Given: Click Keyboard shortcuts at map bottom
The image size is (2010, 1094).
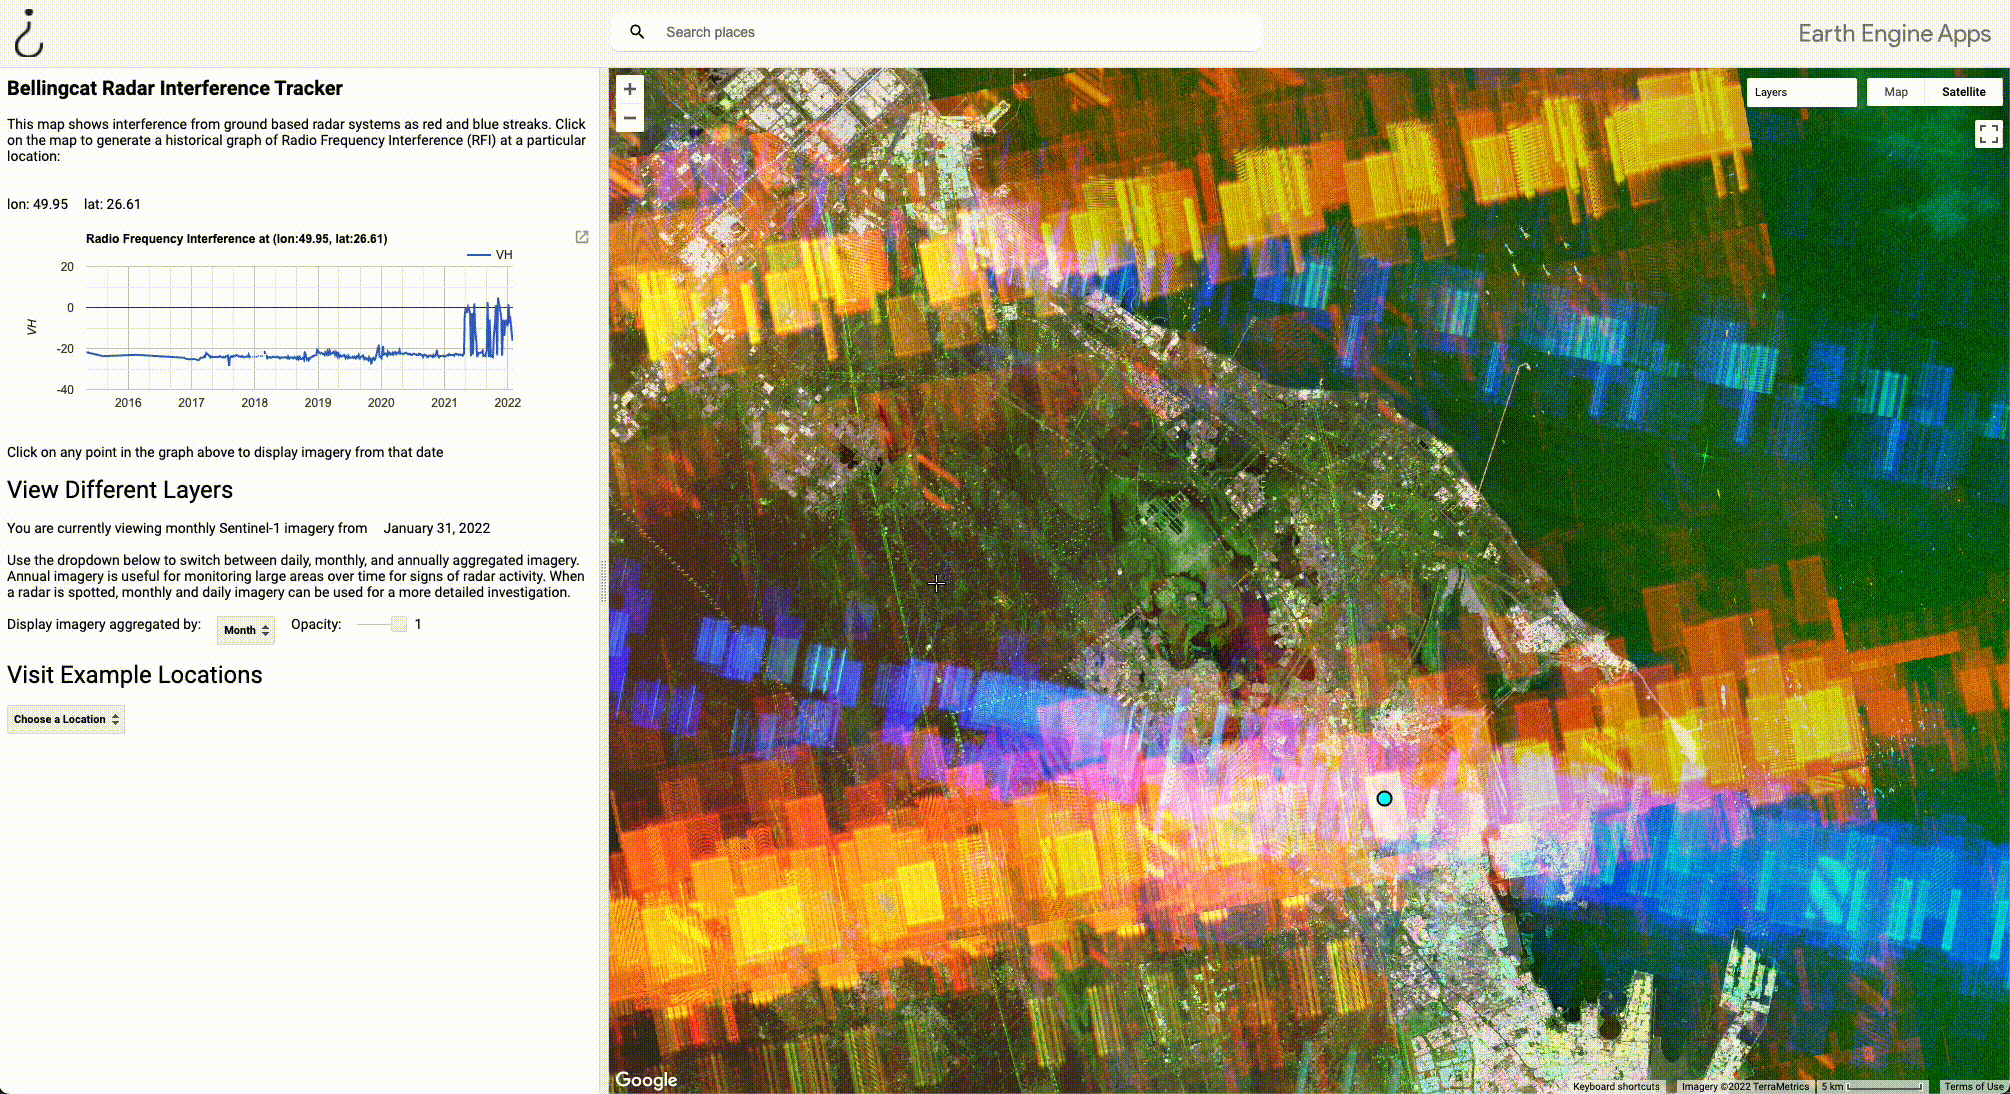Looking at the screenshot, I should [1615, 1086].
